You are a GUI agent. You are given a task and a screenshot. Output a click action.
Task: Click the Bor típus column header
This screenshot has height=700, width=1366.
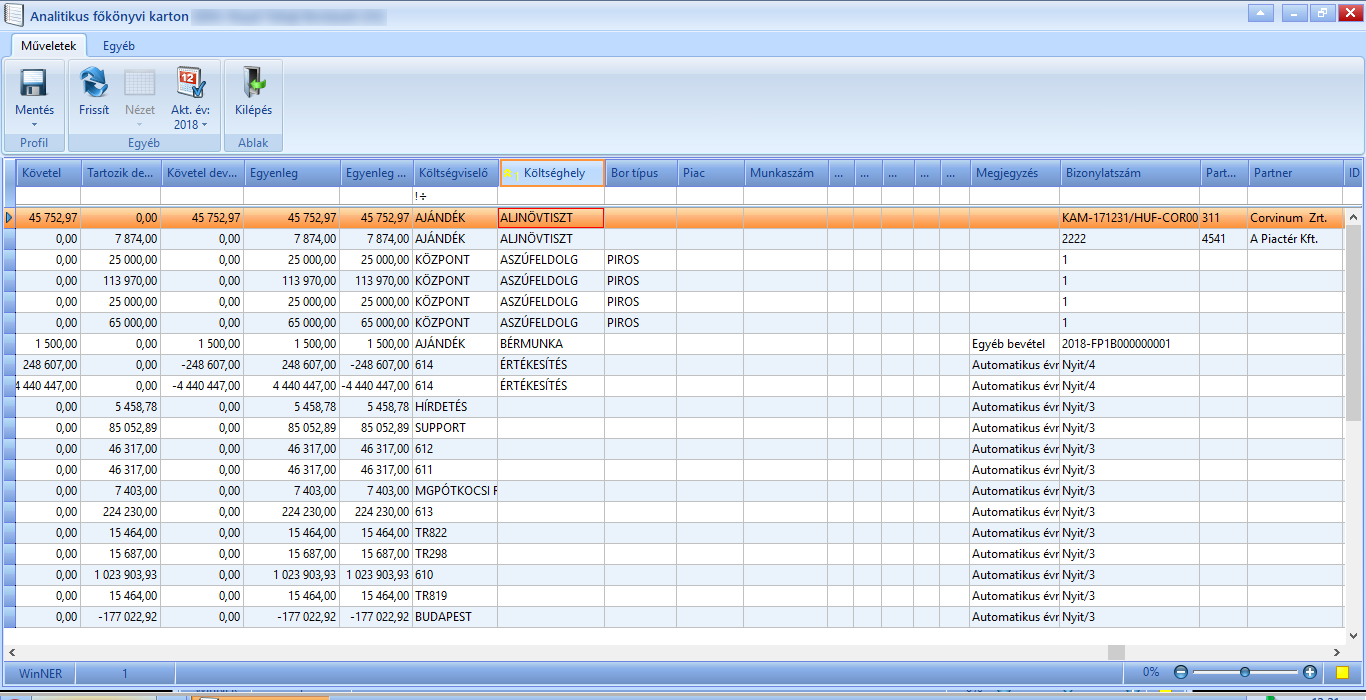point(641,173)
